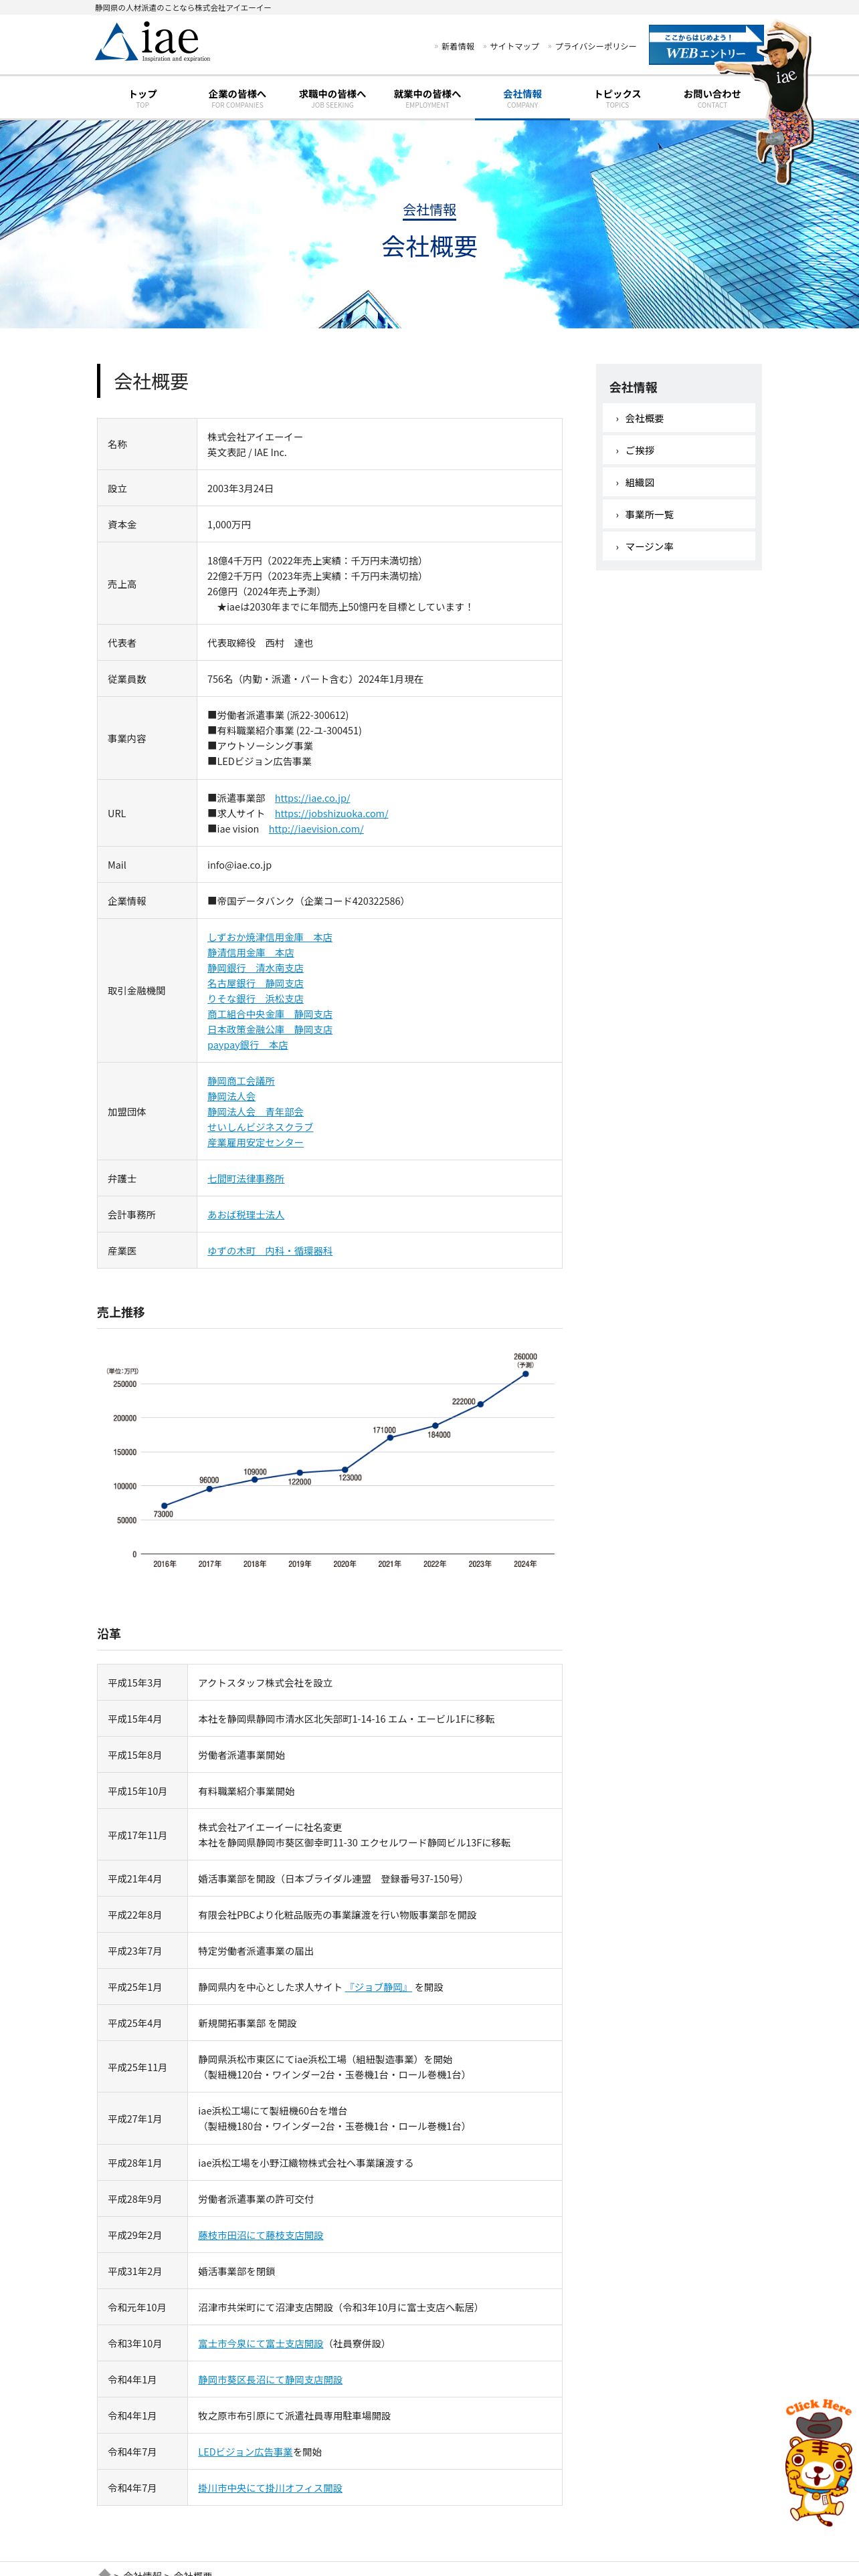The width and height of the screenshot is (859, 2576).
Task: Click the 会社情報 hero banner subtitle
Action: point(429,210)
